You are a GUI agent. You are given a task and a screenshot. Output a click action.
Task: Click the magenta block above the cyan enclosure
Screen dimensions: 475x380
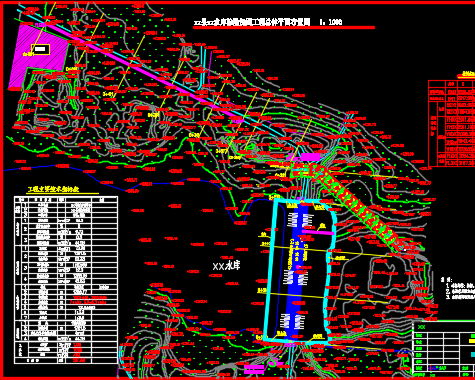[310, 156]
